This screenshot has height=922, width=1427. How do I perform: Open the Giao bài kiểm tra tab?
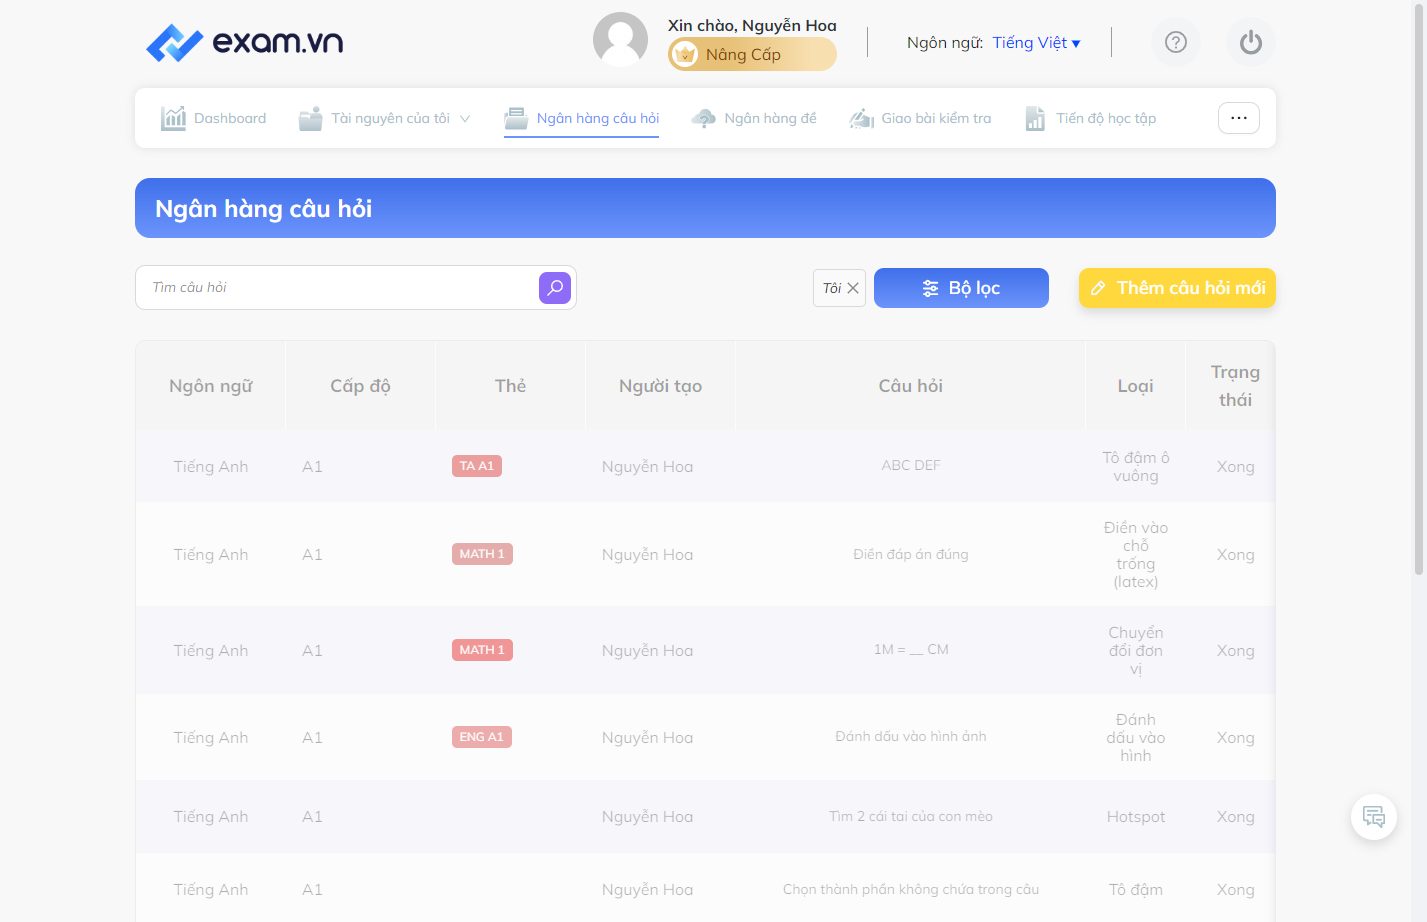pos(920,118)
